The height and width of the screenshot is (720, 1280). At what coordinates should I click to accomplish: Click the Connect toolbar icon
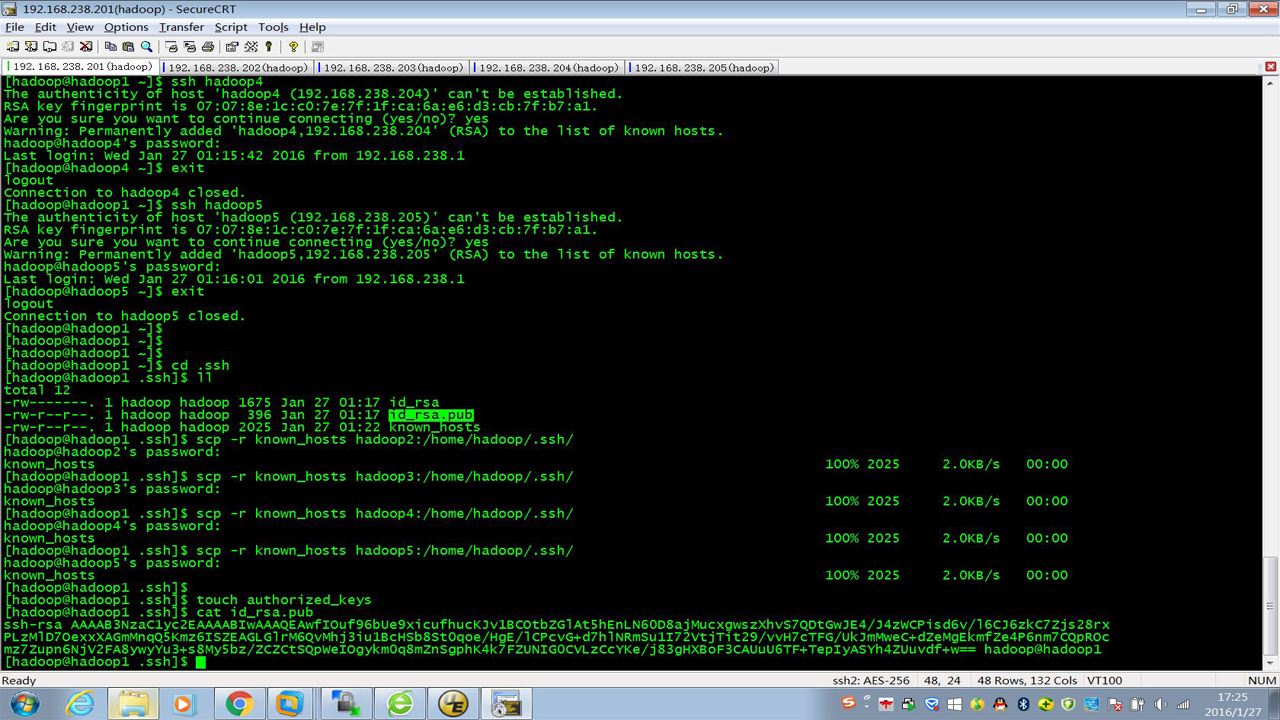(13, 46)
